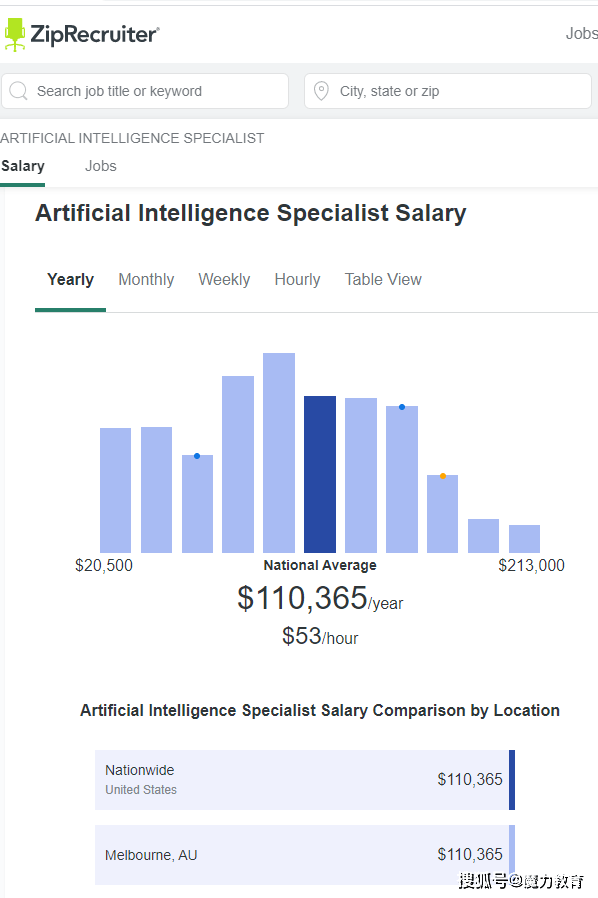Image resolution: width=598 pixels, height=898 pixels.
Task: Click the blue dot on eighth histogram bar
Action: point(402,407)
